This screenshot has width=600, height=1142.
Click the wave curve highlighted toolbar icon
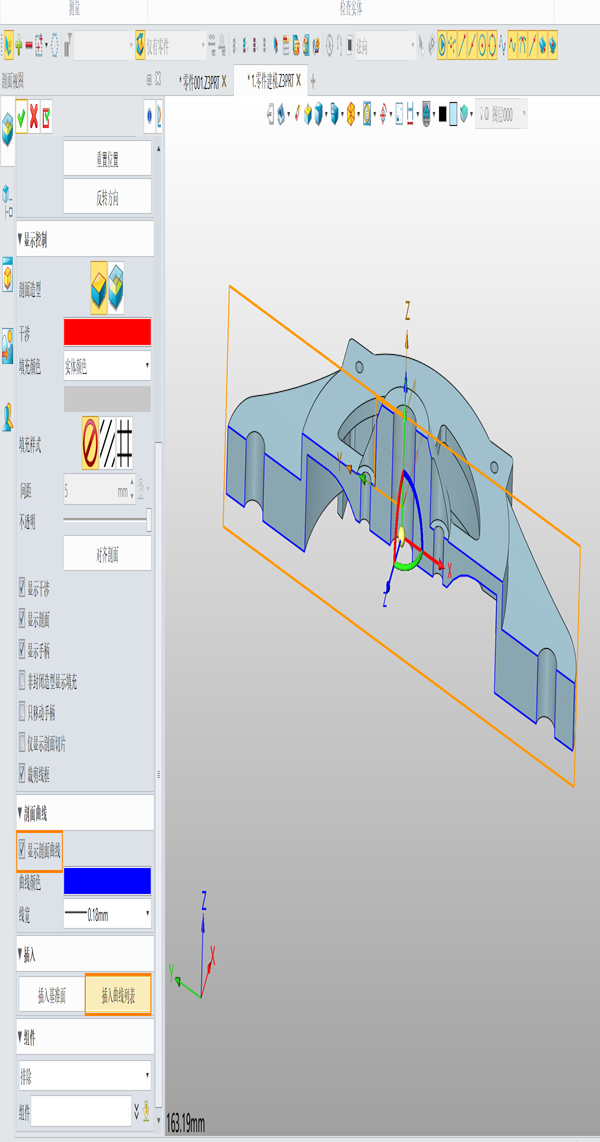513,45
